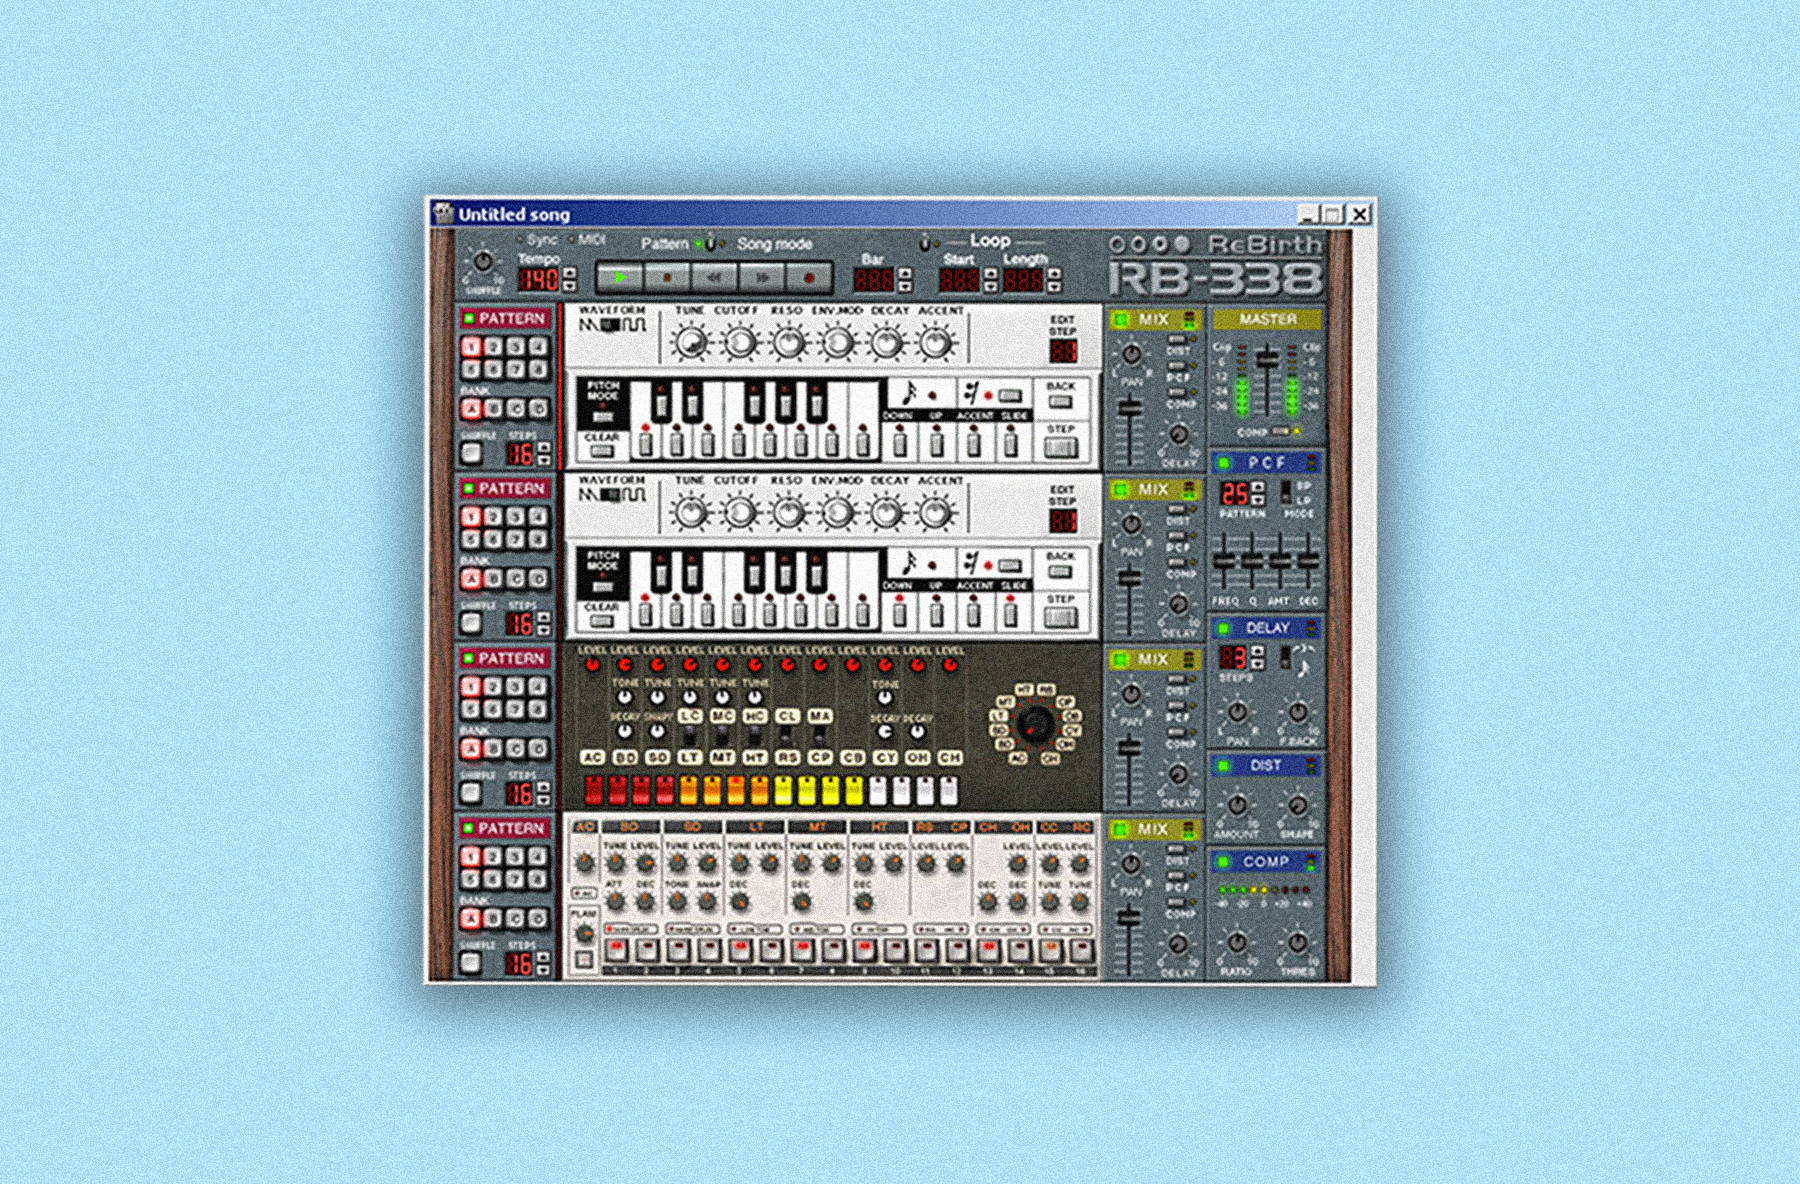Click the Reso knob on the top synth
1800x1184 pixels.
pos(787,343)
